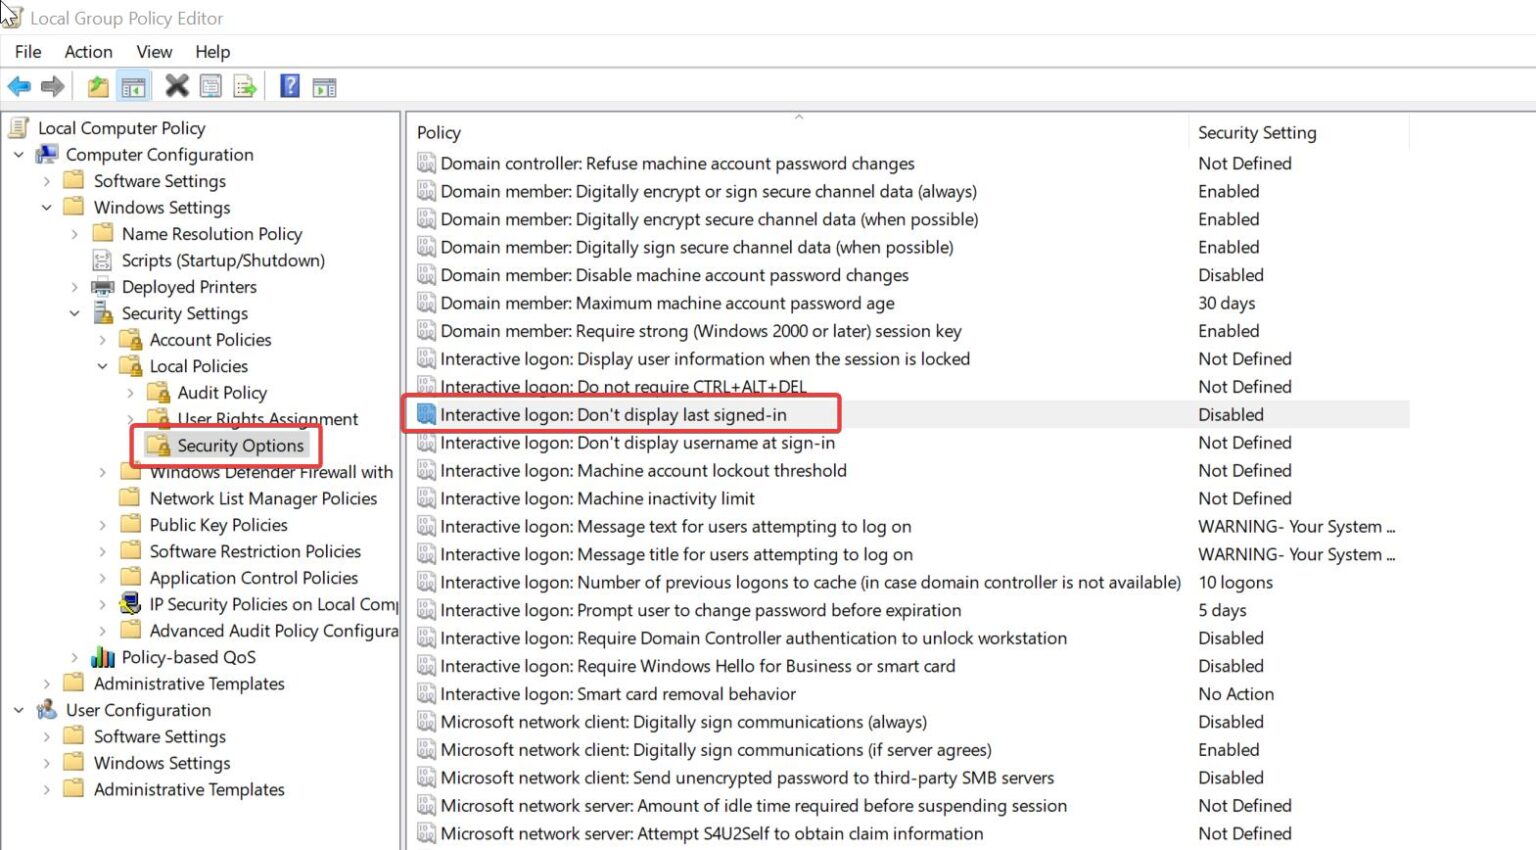
Task: Open the View menu
Action: pos(154,51)
